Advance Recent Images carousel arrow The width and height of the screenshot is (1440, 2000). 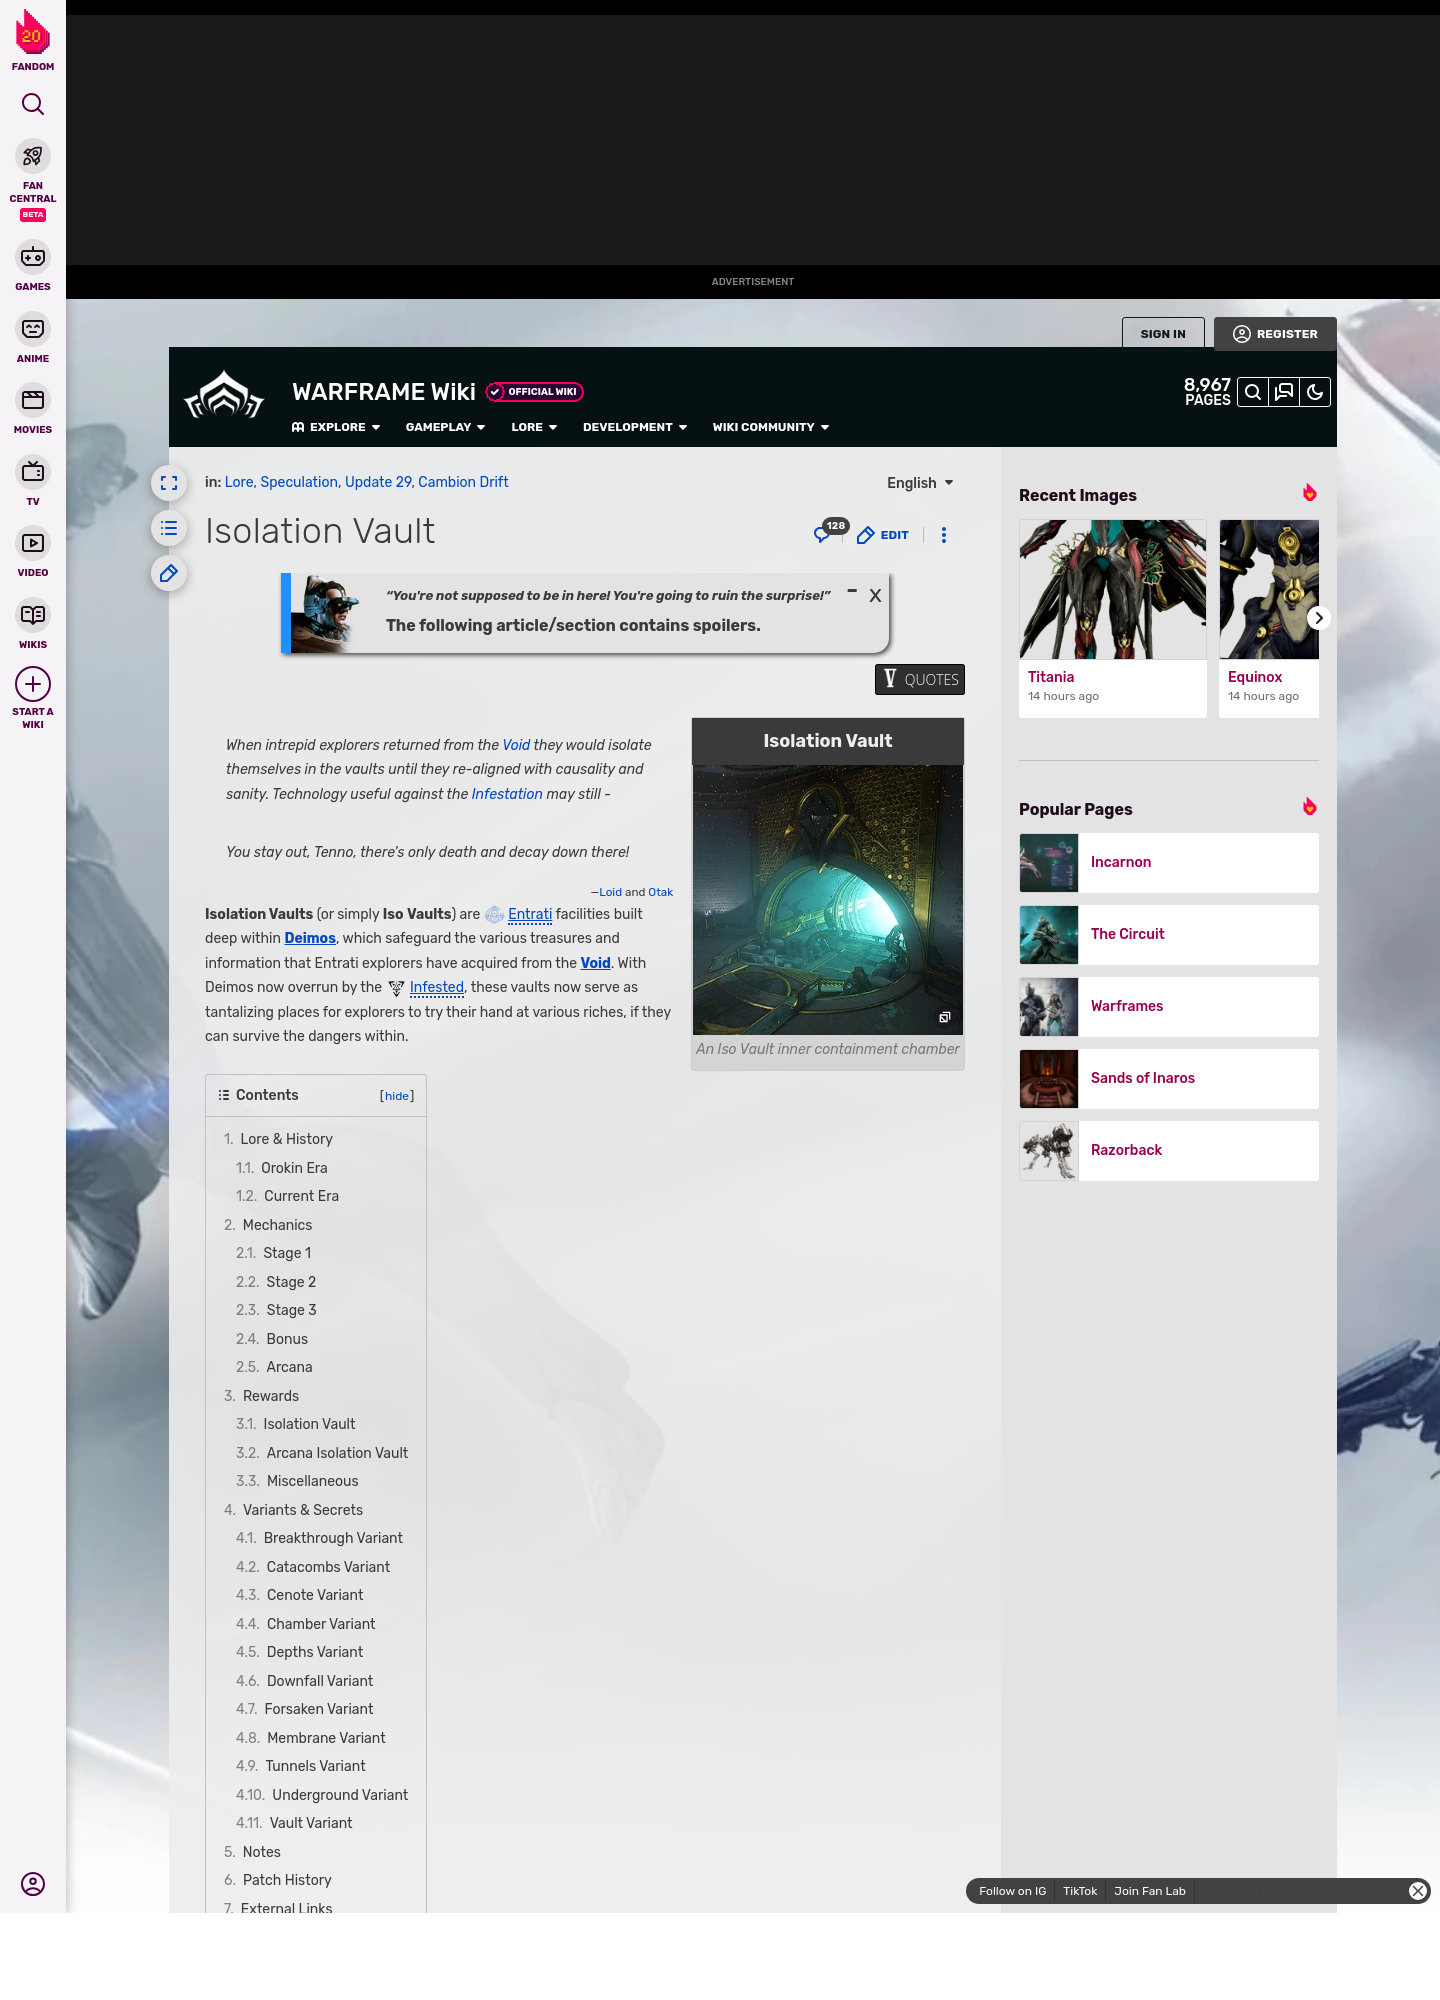coord(1319,618)
